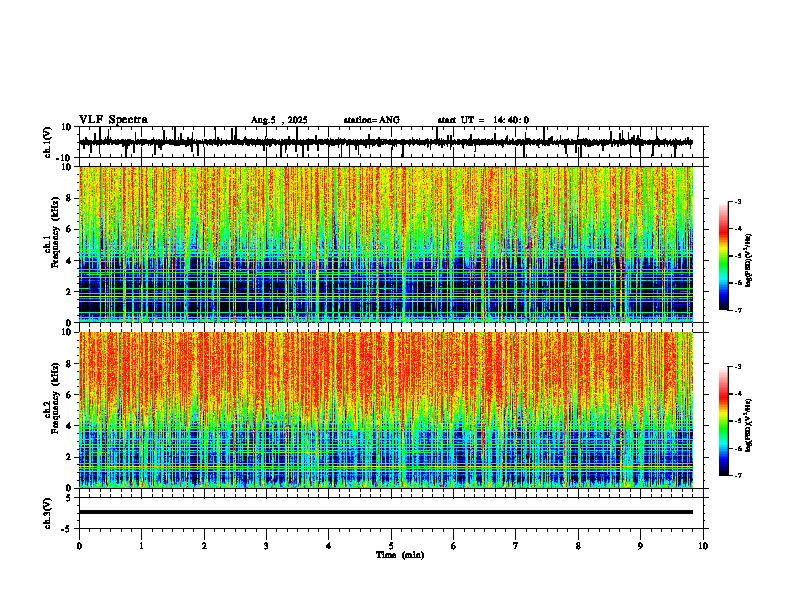Click time axis tick label "3"
The width and height of the screenshot is (792, 612).
click(266, 546)
